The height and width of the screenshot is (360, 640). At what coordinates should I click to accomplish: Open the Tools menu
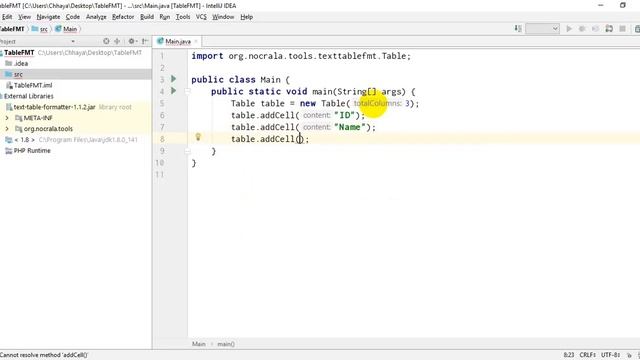click(183, 17)
